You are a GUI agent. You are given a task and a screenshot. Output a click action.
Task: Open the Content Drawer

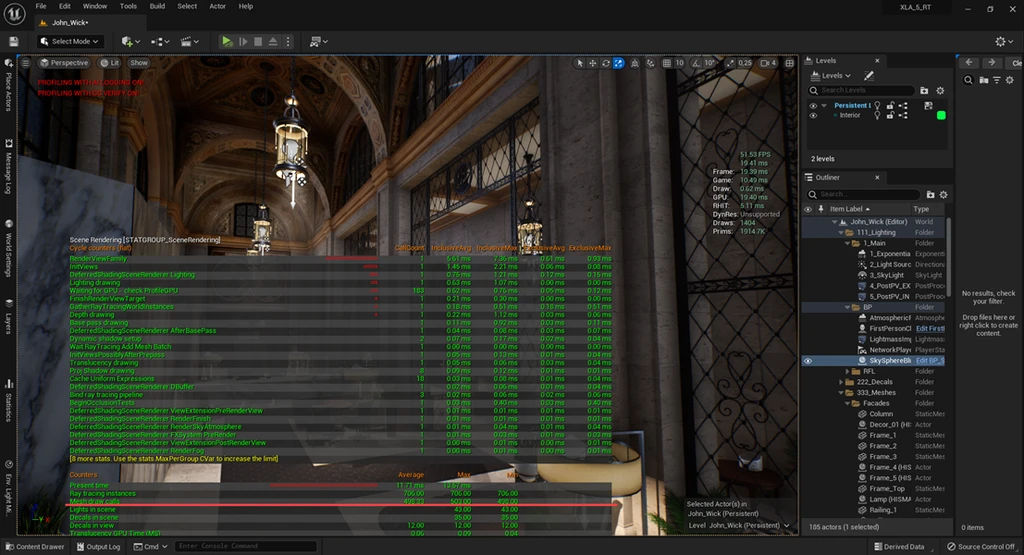click(35, 547)
